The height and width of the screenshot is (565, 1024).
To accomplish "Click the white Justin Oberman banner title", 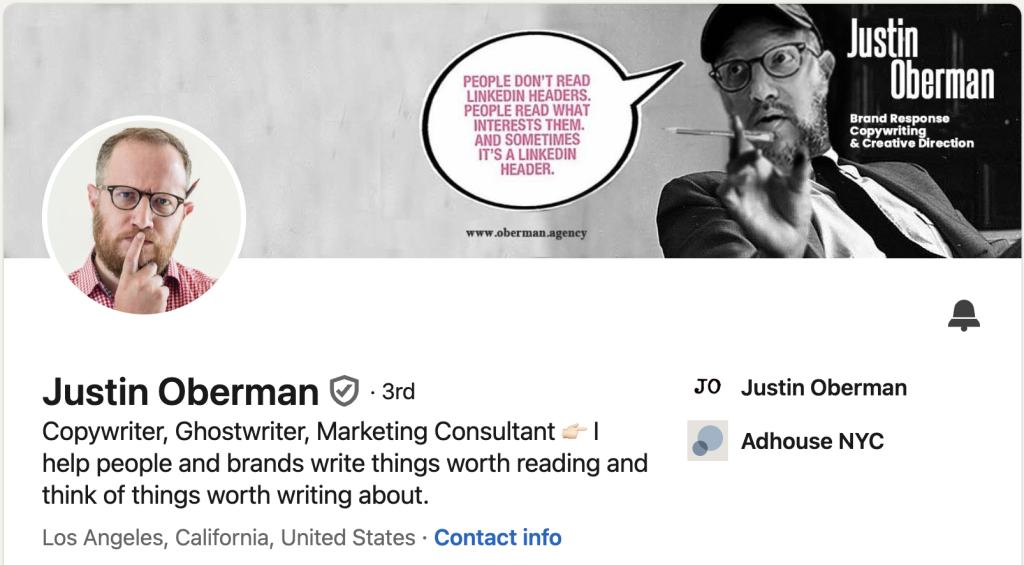I will coord(919,62).
